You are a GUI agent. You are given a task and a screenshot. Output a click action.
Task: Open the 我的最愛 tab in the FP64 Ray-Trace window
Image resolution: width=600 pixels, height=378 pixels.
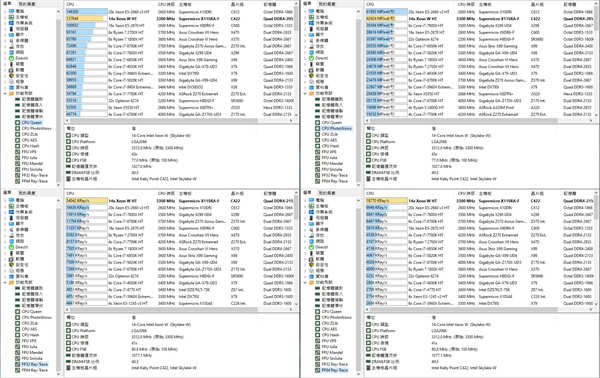coord(327,193)
